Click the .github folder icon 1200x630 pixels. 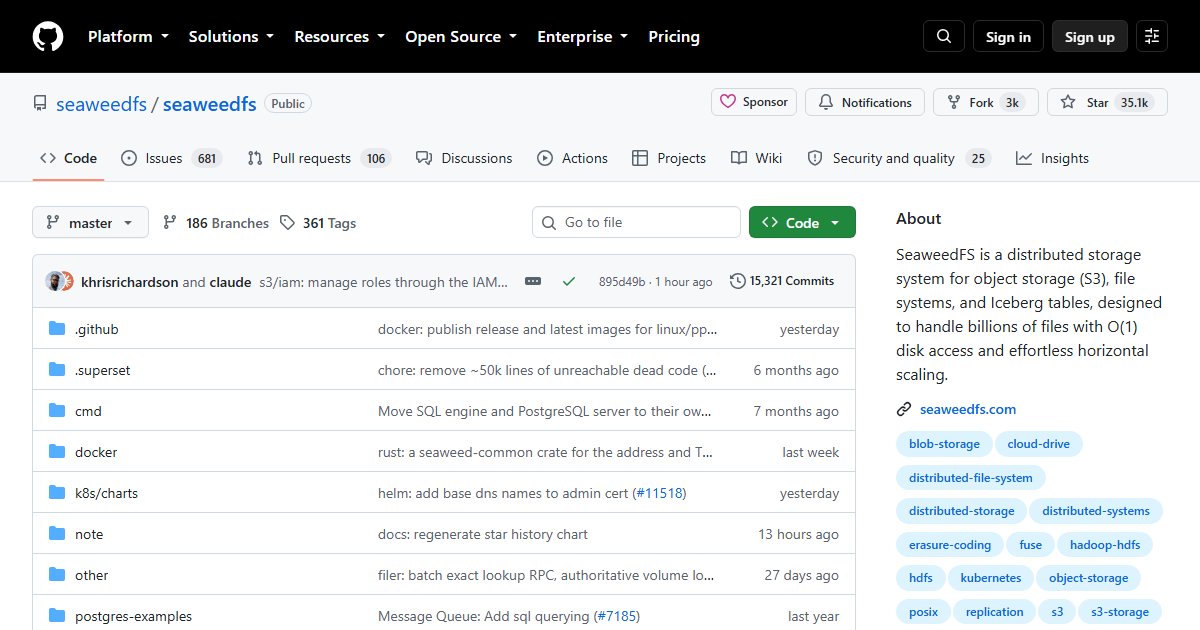point(57,329)
